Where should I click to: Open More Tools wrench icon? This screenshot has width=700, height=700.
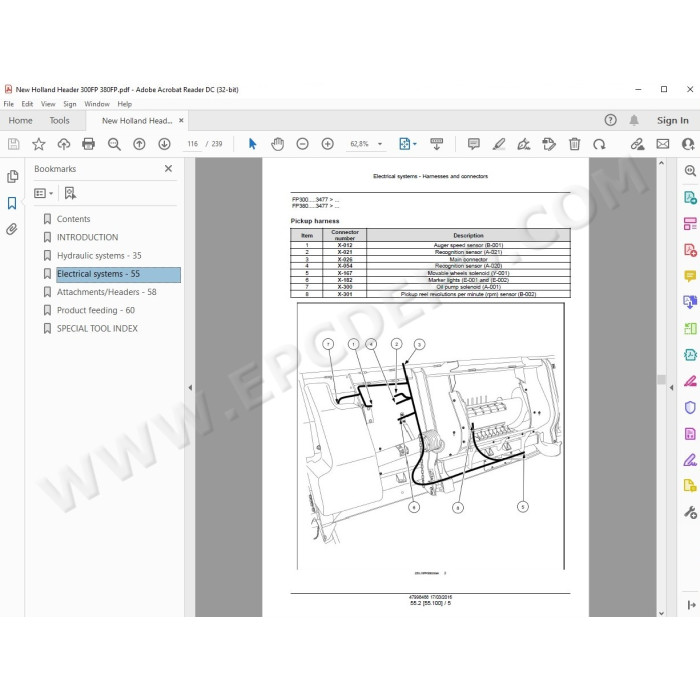(690, 512)
